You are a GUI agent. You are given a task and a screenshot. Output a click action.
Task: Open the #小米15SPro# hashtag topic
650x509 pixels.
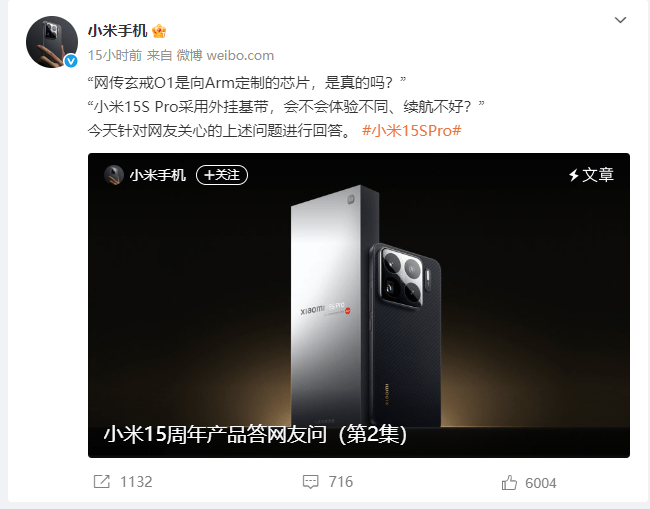point(411,131)
